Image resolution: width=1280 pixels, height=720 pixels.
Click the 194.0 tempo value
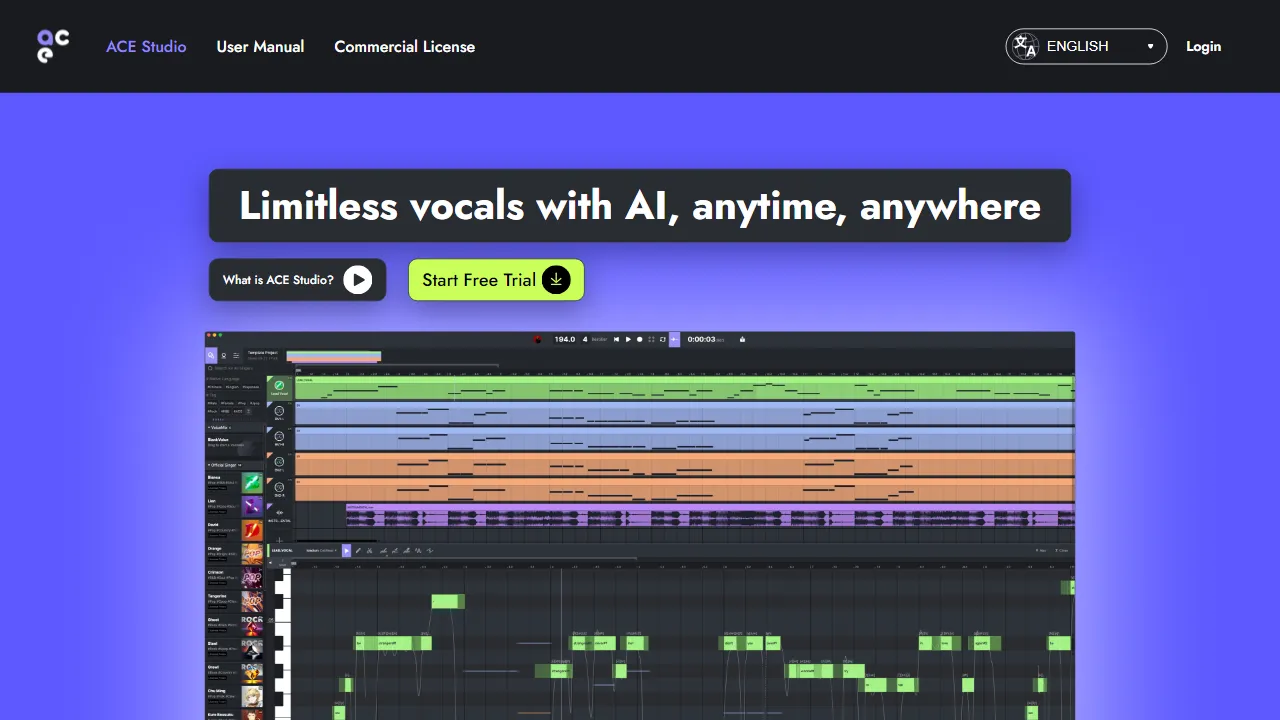(564, 340)
